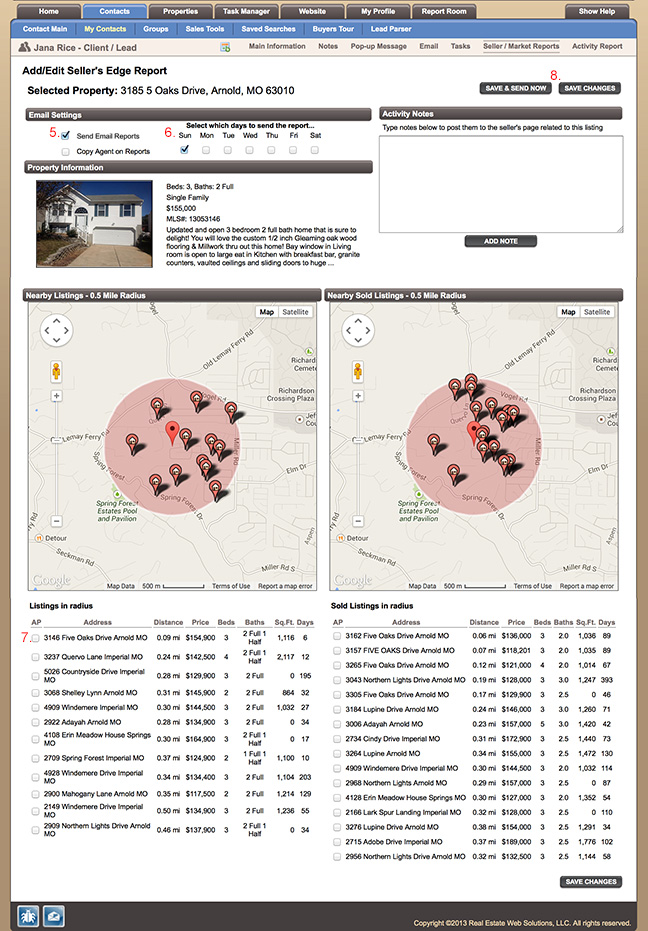The width and height of the screenshot is (648, 931).
Task: Click bottom Save Changes button
Action: (x=591, y=882)
